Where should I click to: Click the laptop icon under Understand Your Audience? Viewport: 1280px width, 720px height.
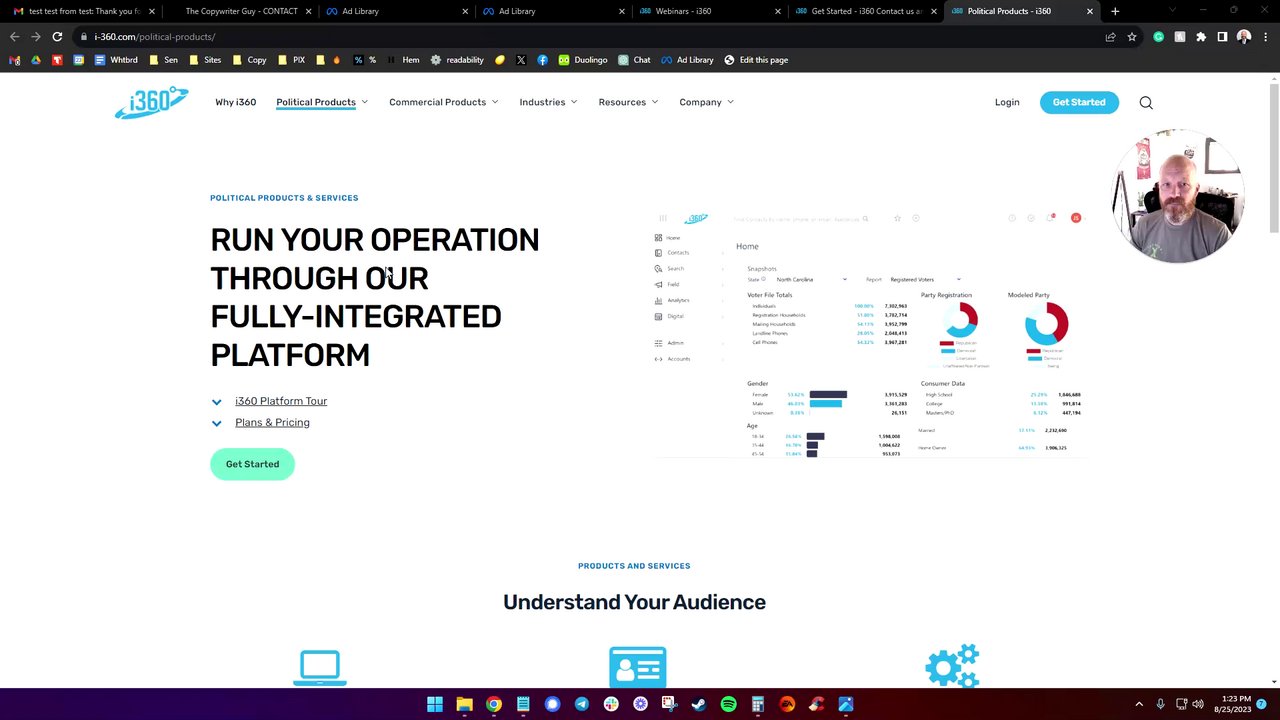pyautogui.click(x=320, y=668)
